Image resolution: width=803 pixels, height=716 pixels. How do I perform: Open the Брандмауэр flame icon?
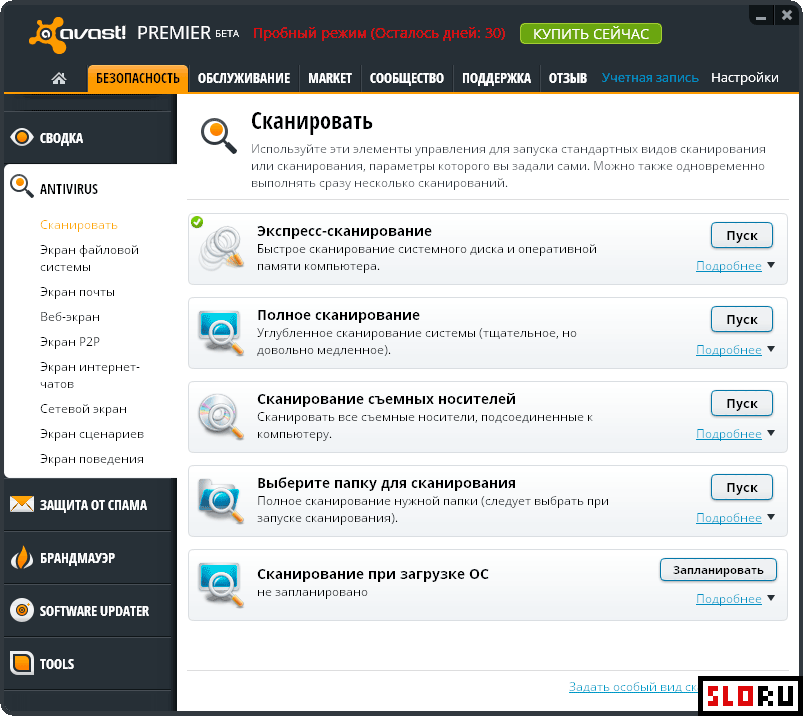(22, 557)
